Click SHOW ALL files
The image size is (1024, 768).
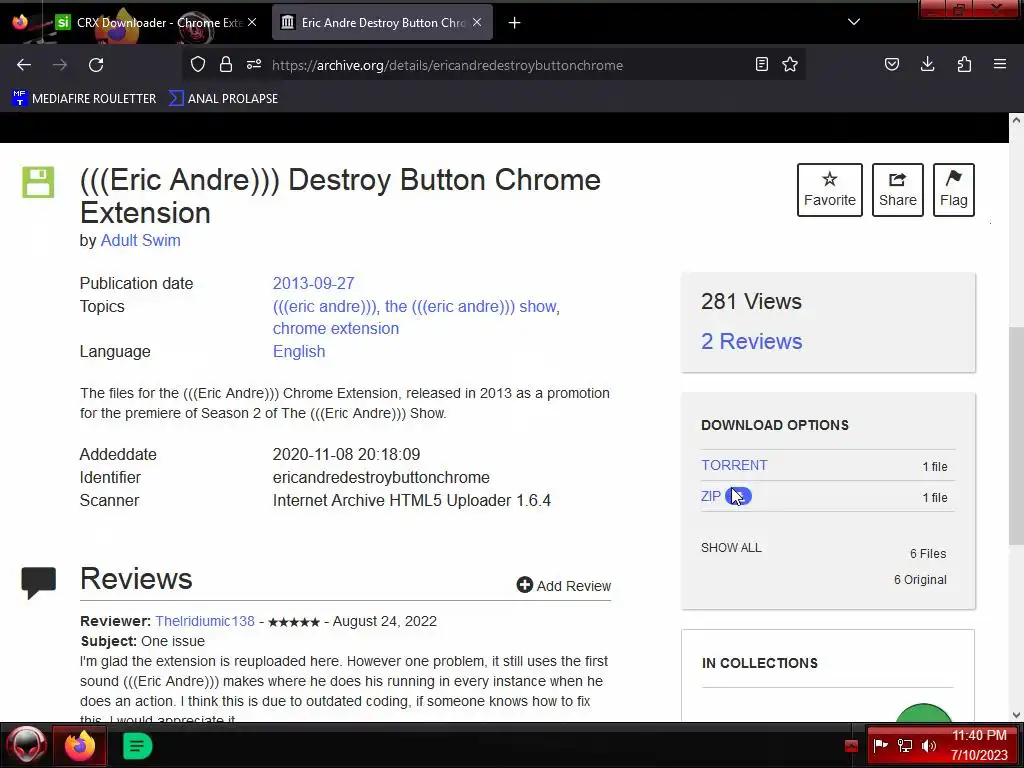pyautogui.click(x=731, y=548)
